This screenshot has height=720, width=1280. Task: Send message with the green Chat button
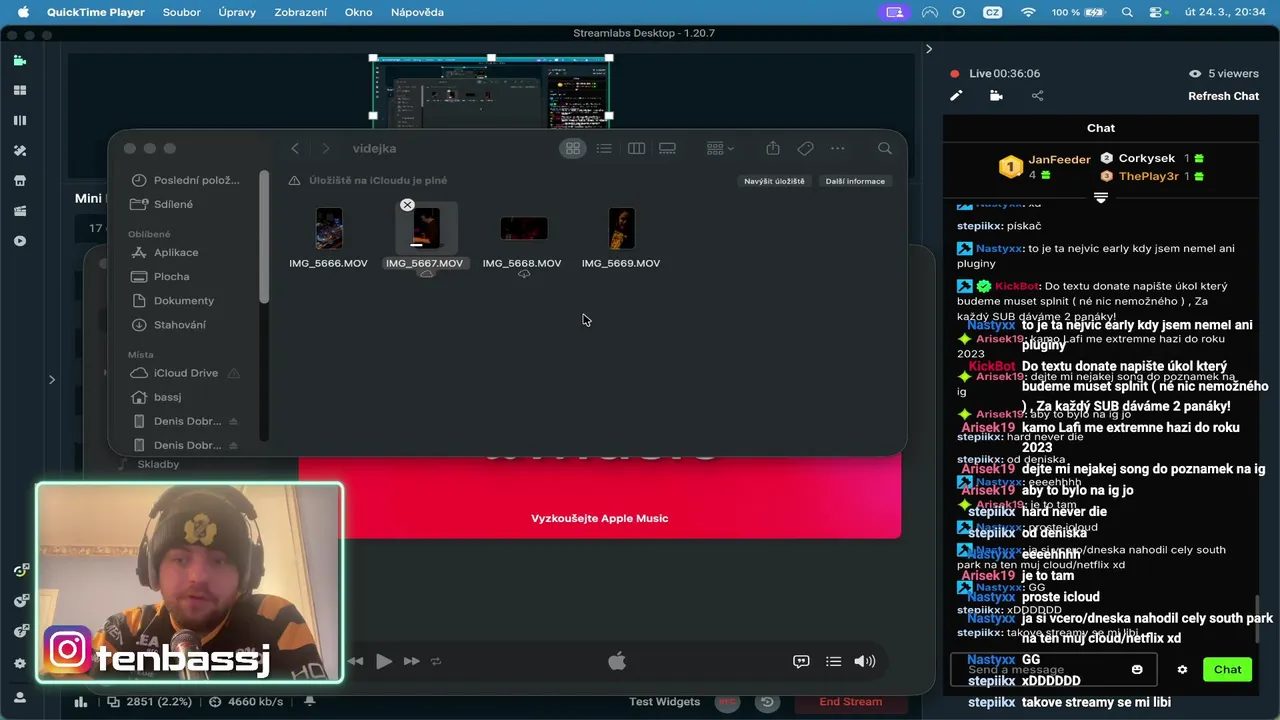tap(1227, 670)
